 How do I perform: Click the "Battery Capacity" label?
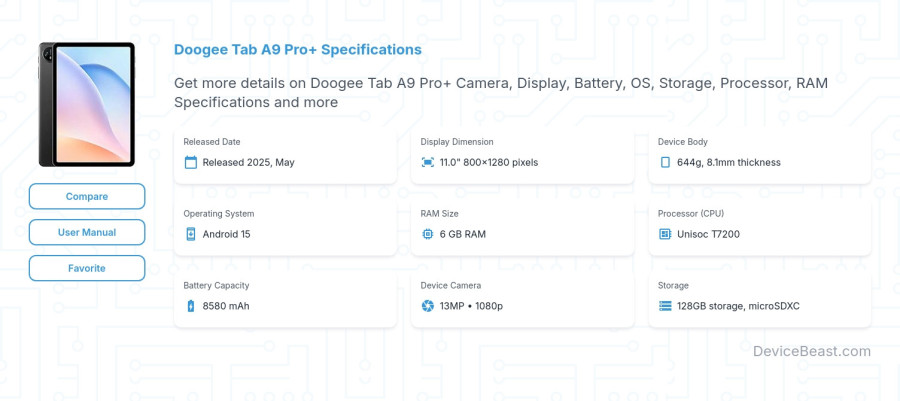216,285
